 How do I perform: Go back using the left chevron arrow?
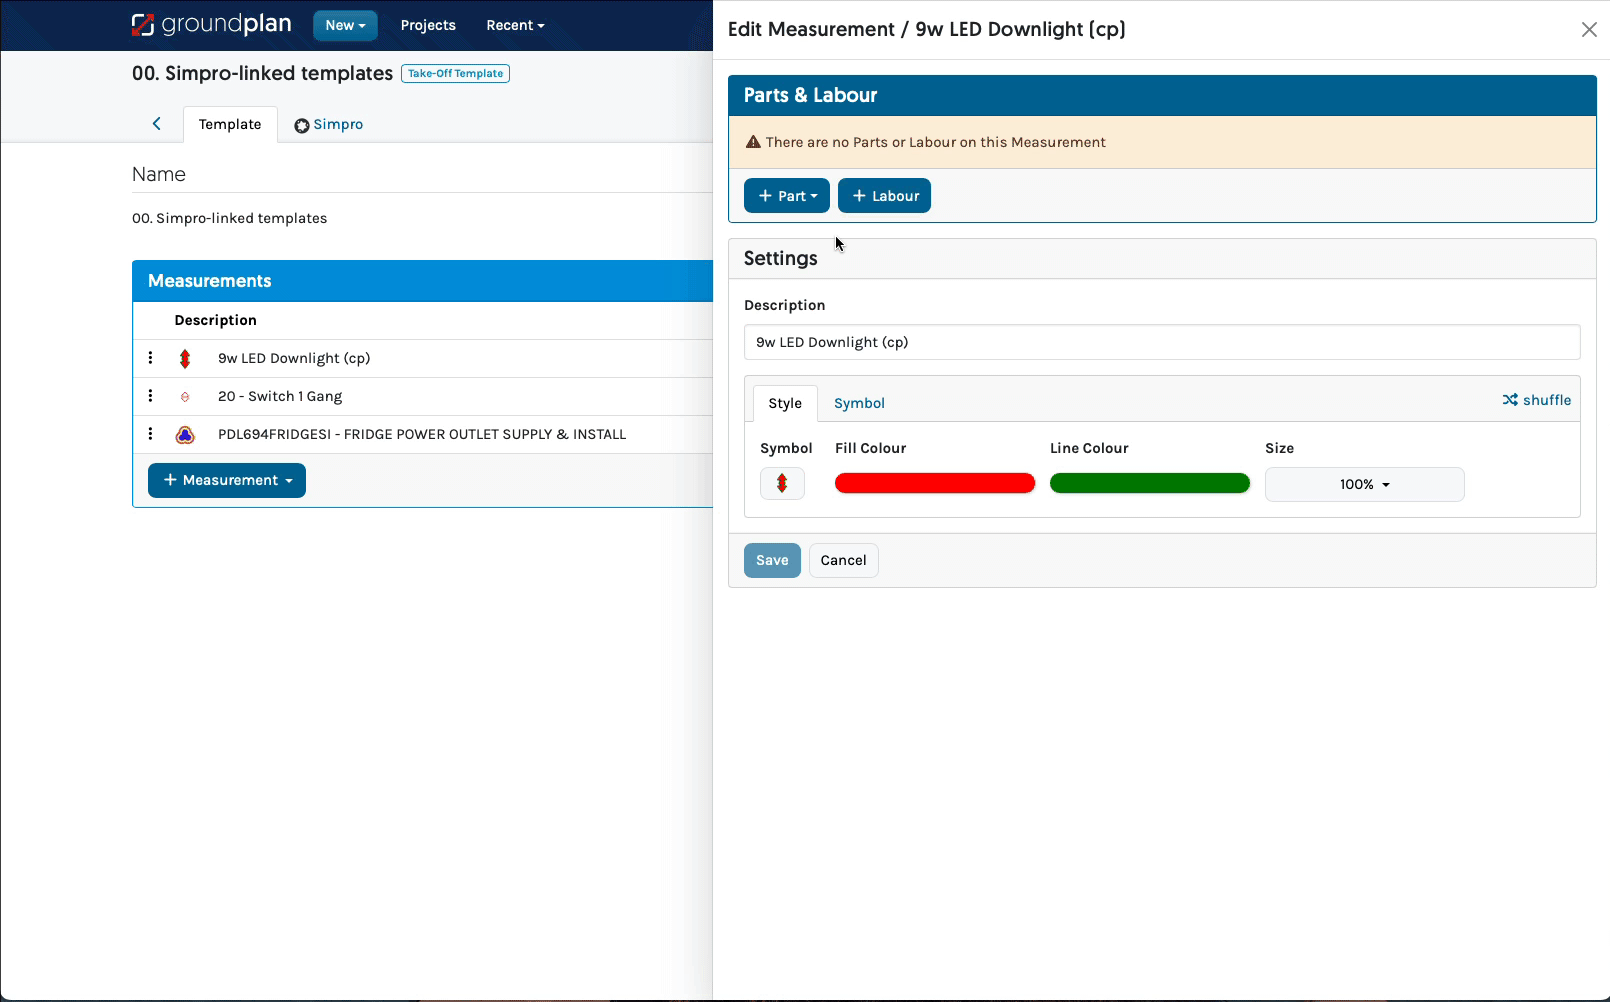156,124
